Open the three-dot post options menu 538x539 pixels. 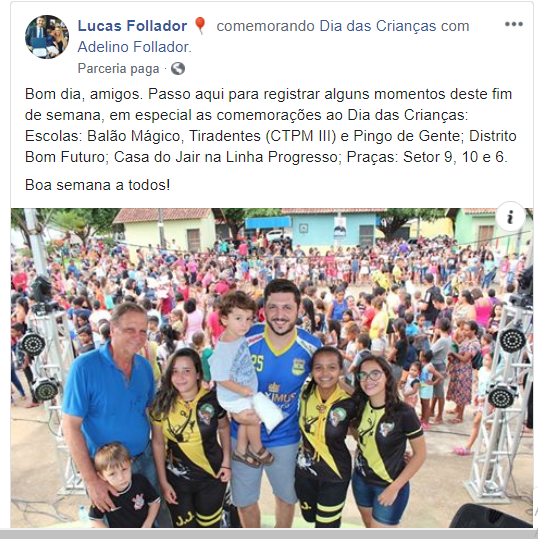514,24
